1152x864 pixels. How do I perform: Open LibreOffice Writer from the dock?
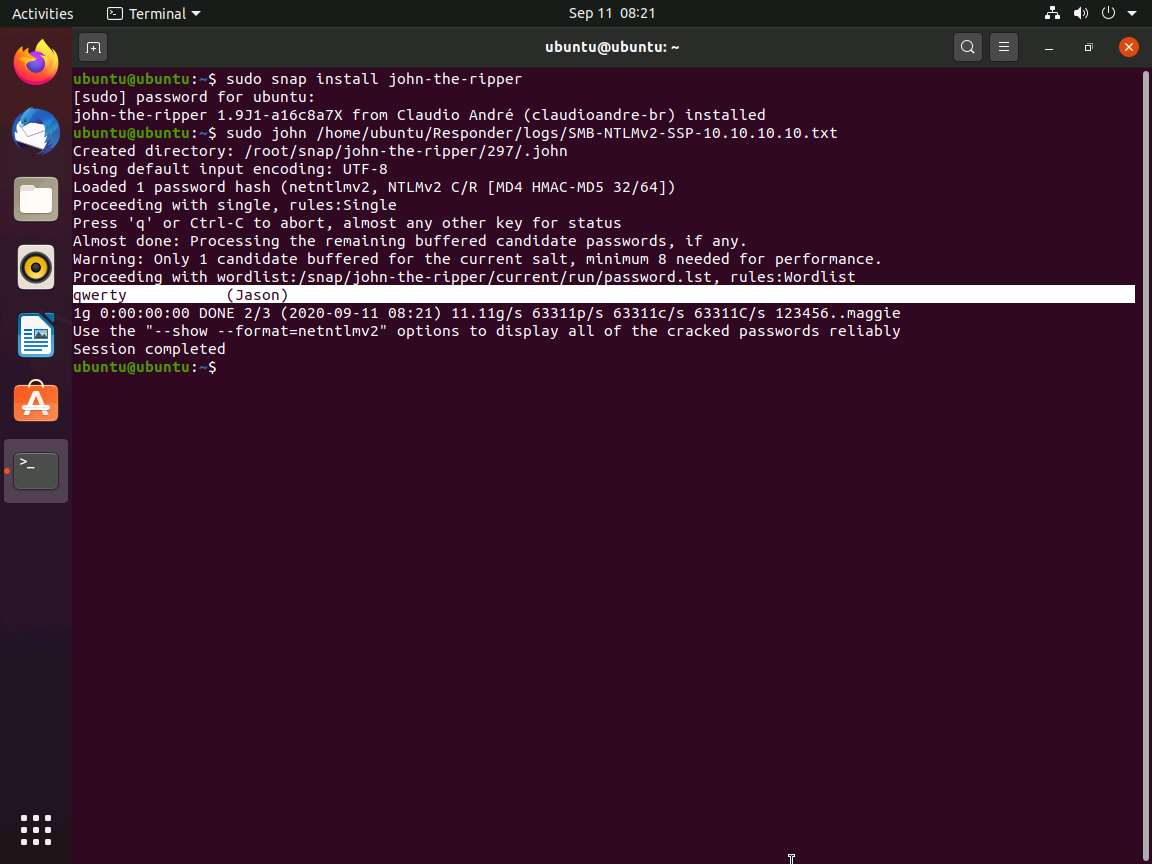(36, 335)
